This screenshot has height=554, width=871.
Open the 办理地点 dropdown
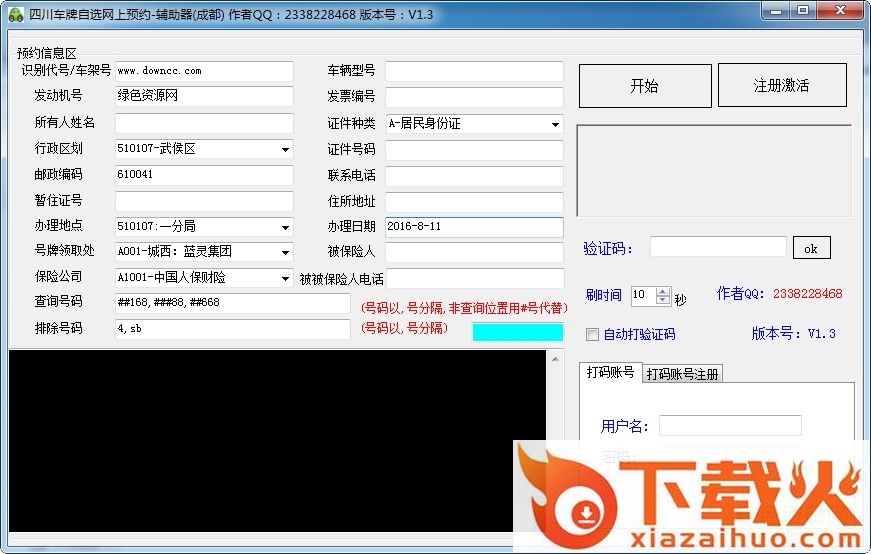[285, 227]
